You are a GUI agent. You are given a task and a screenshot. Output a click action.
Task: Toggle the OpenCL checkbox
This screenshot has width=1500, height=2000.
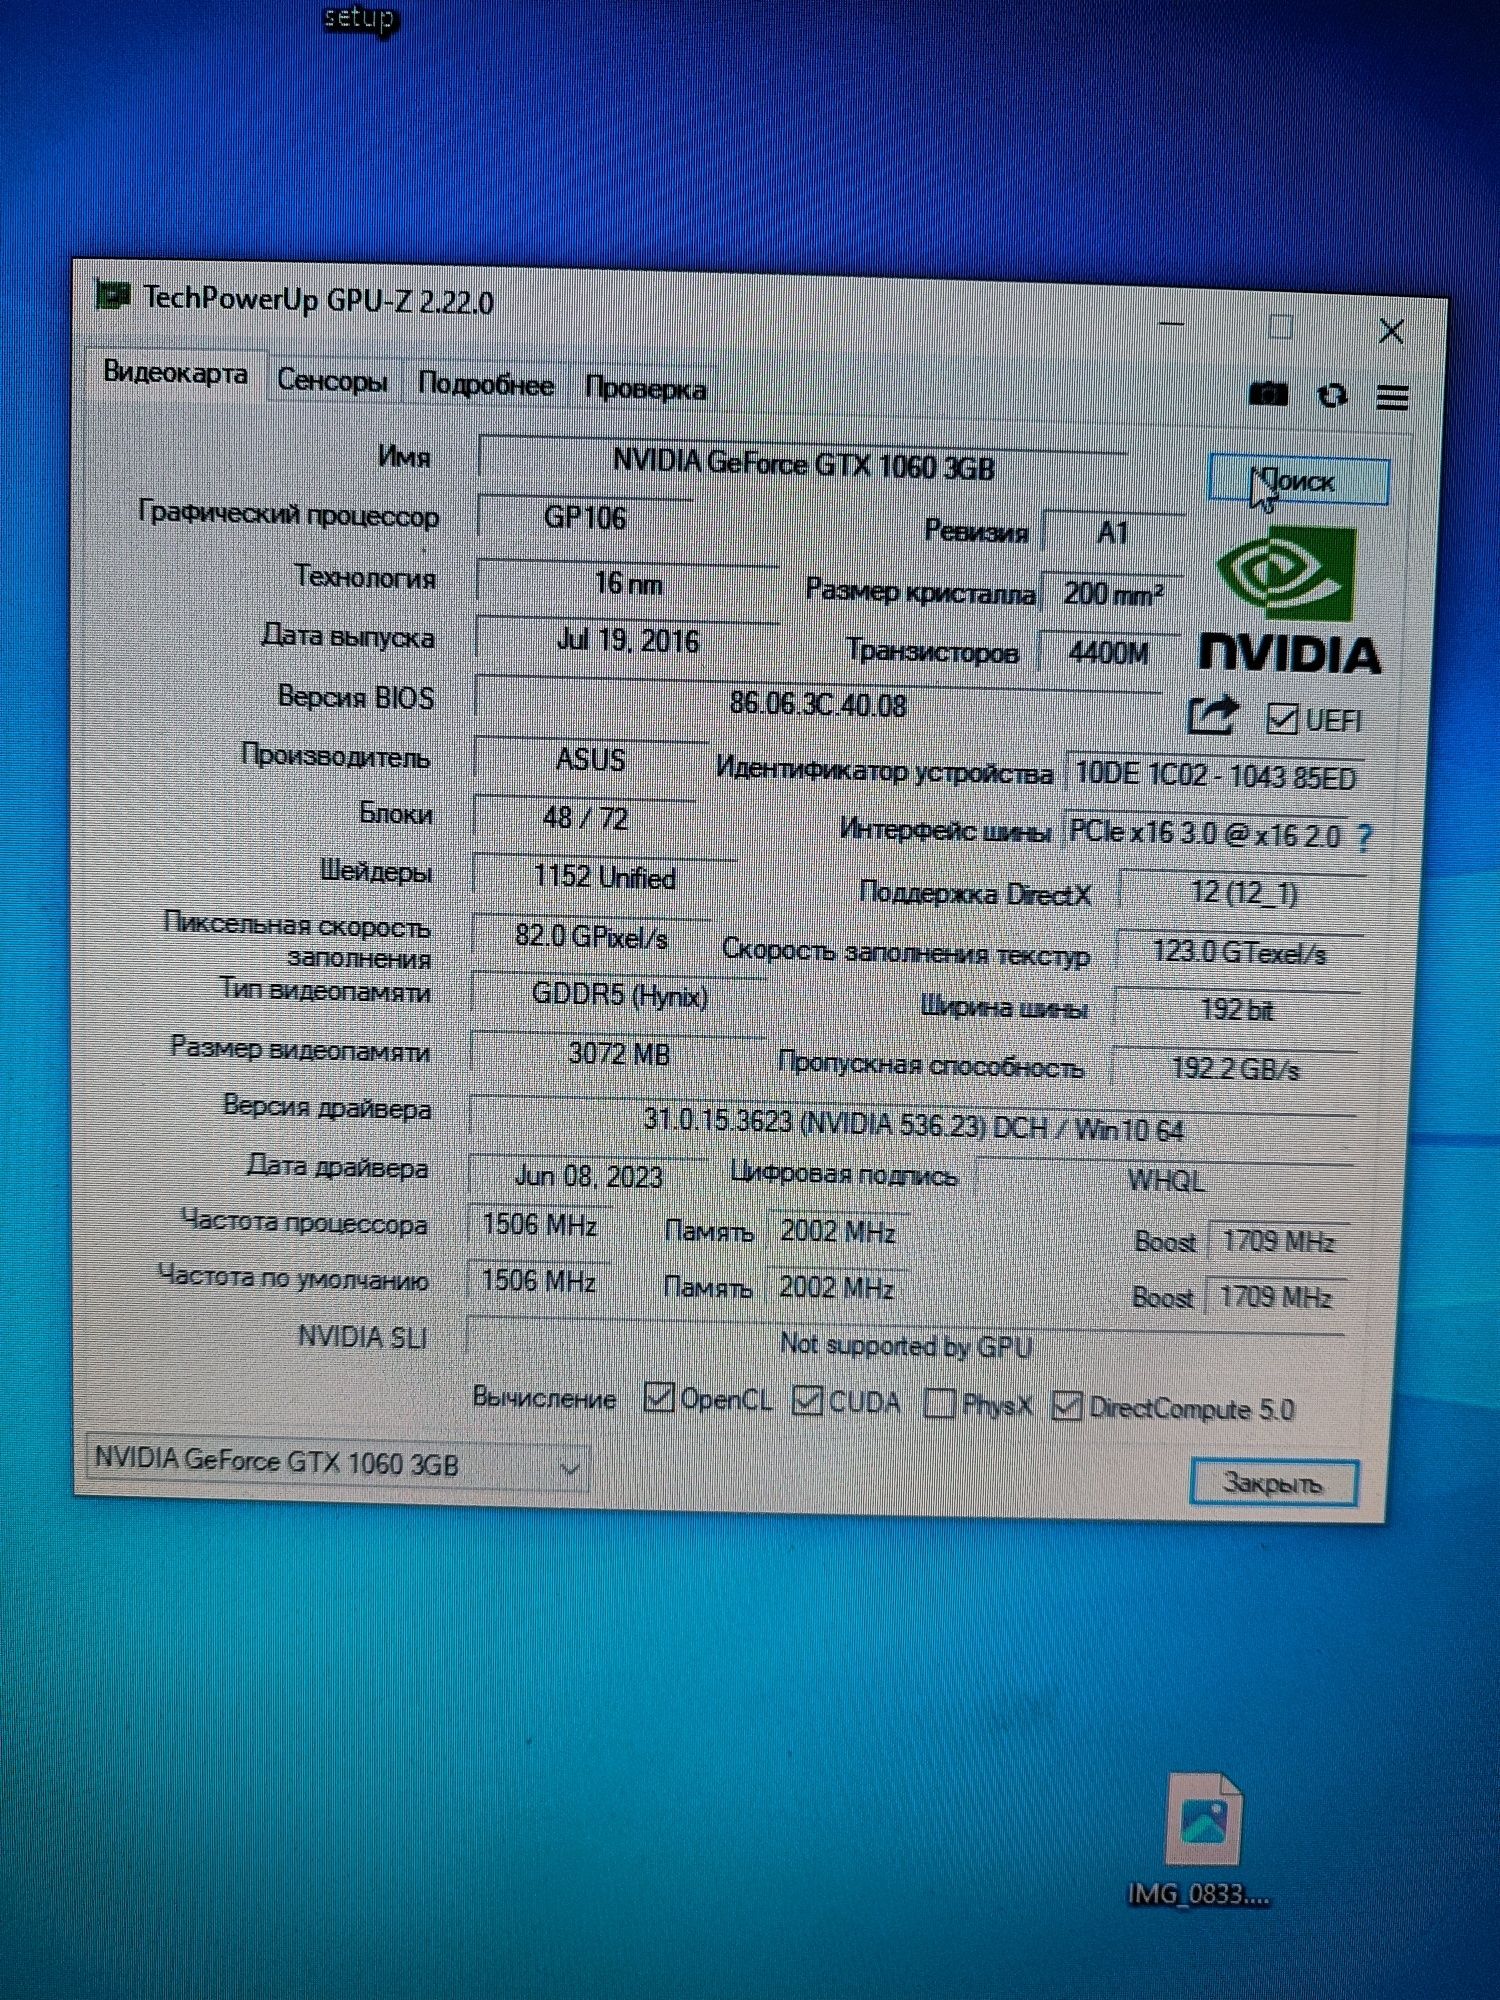(658, 1396)
